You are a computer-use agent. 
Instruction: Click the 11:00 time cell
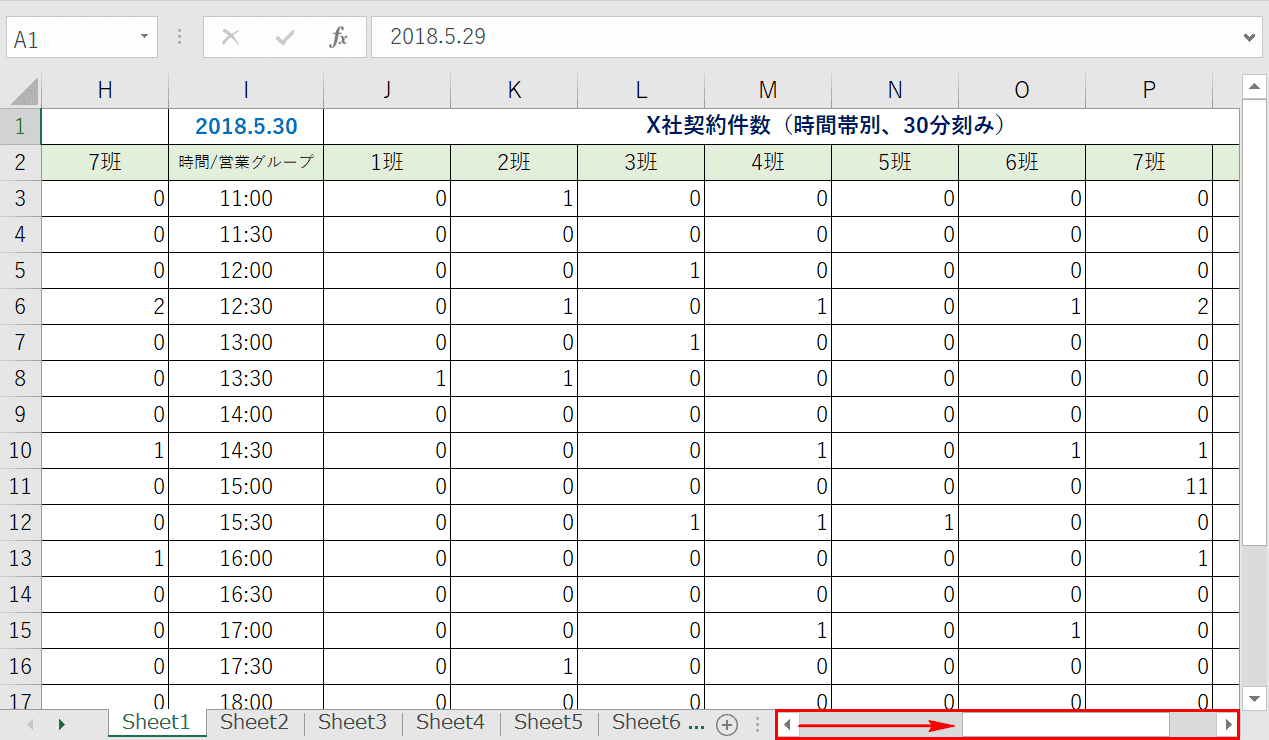pos(246,198)
